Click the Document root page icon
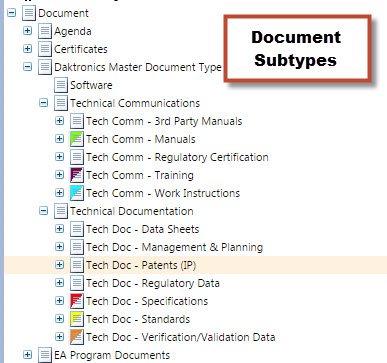The width and height of the screenshot is (387, 363). click(x=28, y=13)
